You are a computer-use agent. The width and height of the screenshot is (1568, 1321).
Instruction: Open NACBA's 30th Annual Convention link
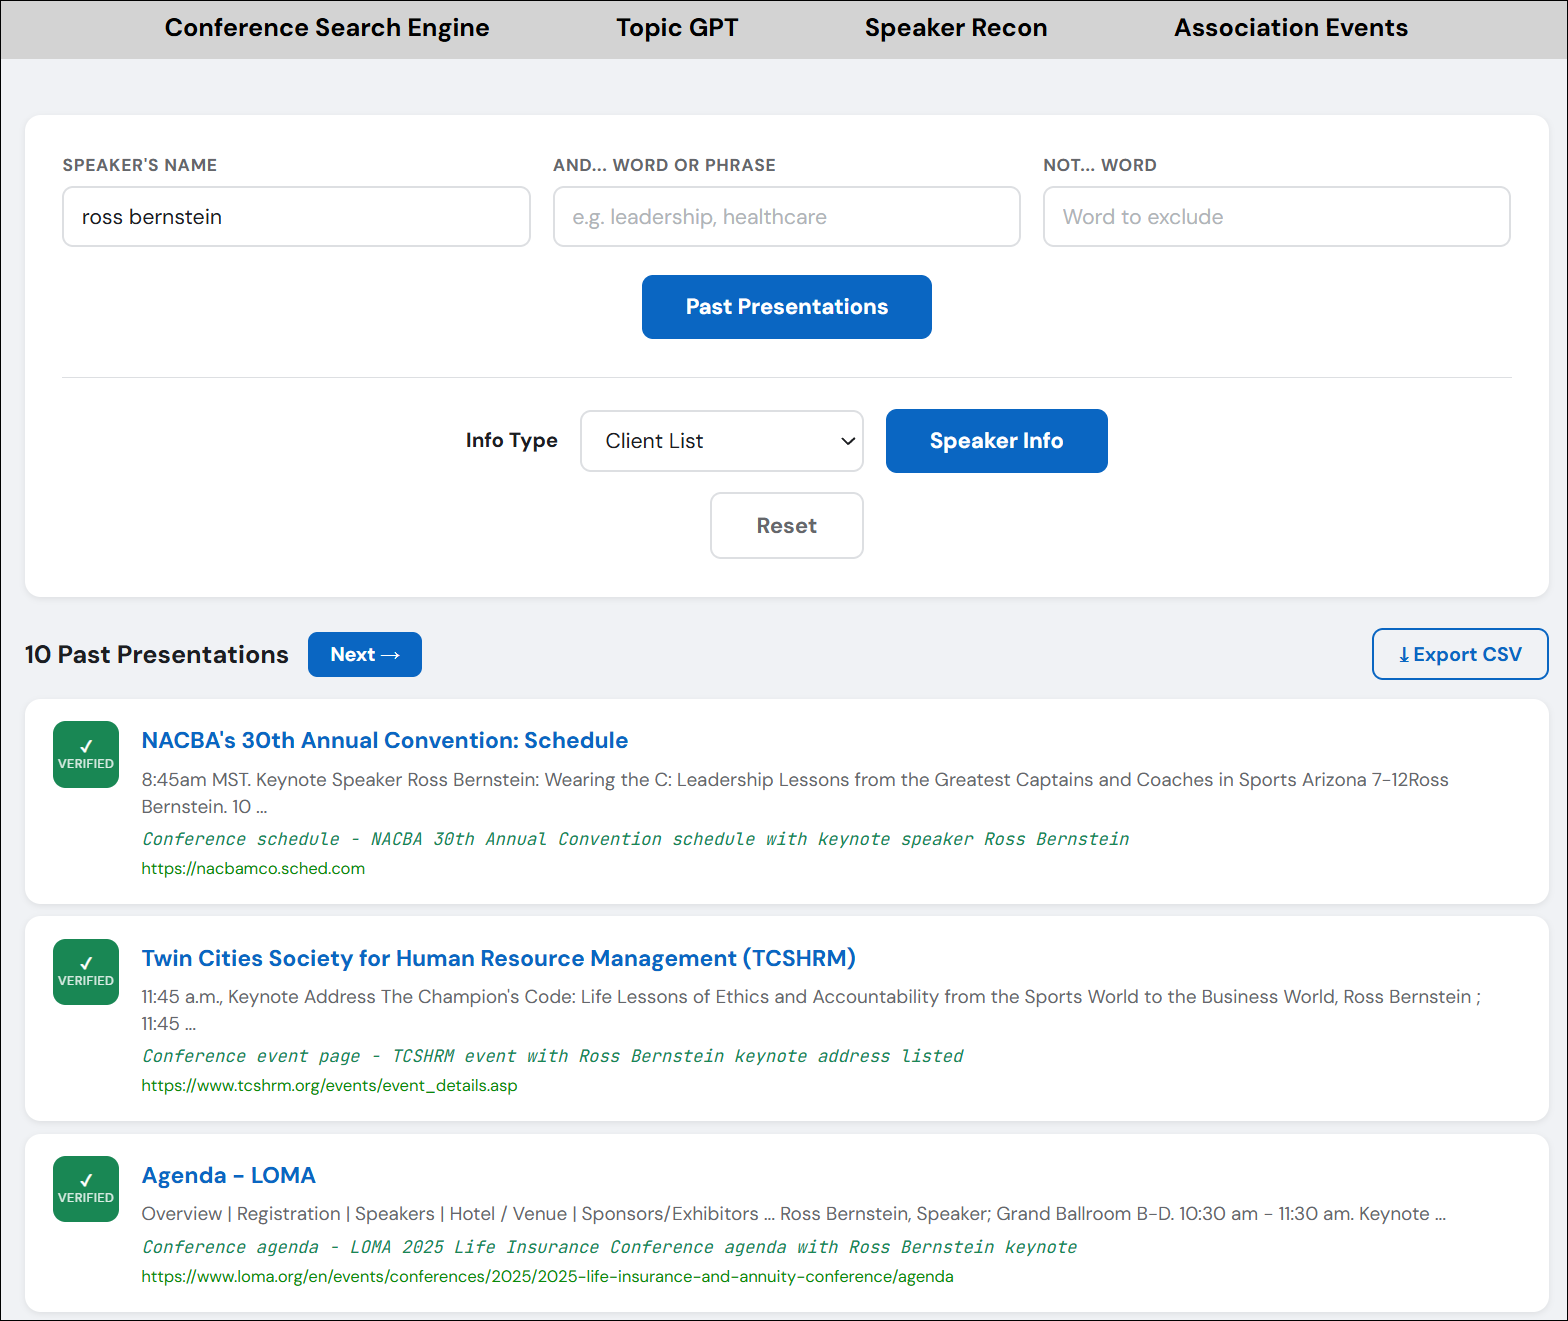[385, 741]
